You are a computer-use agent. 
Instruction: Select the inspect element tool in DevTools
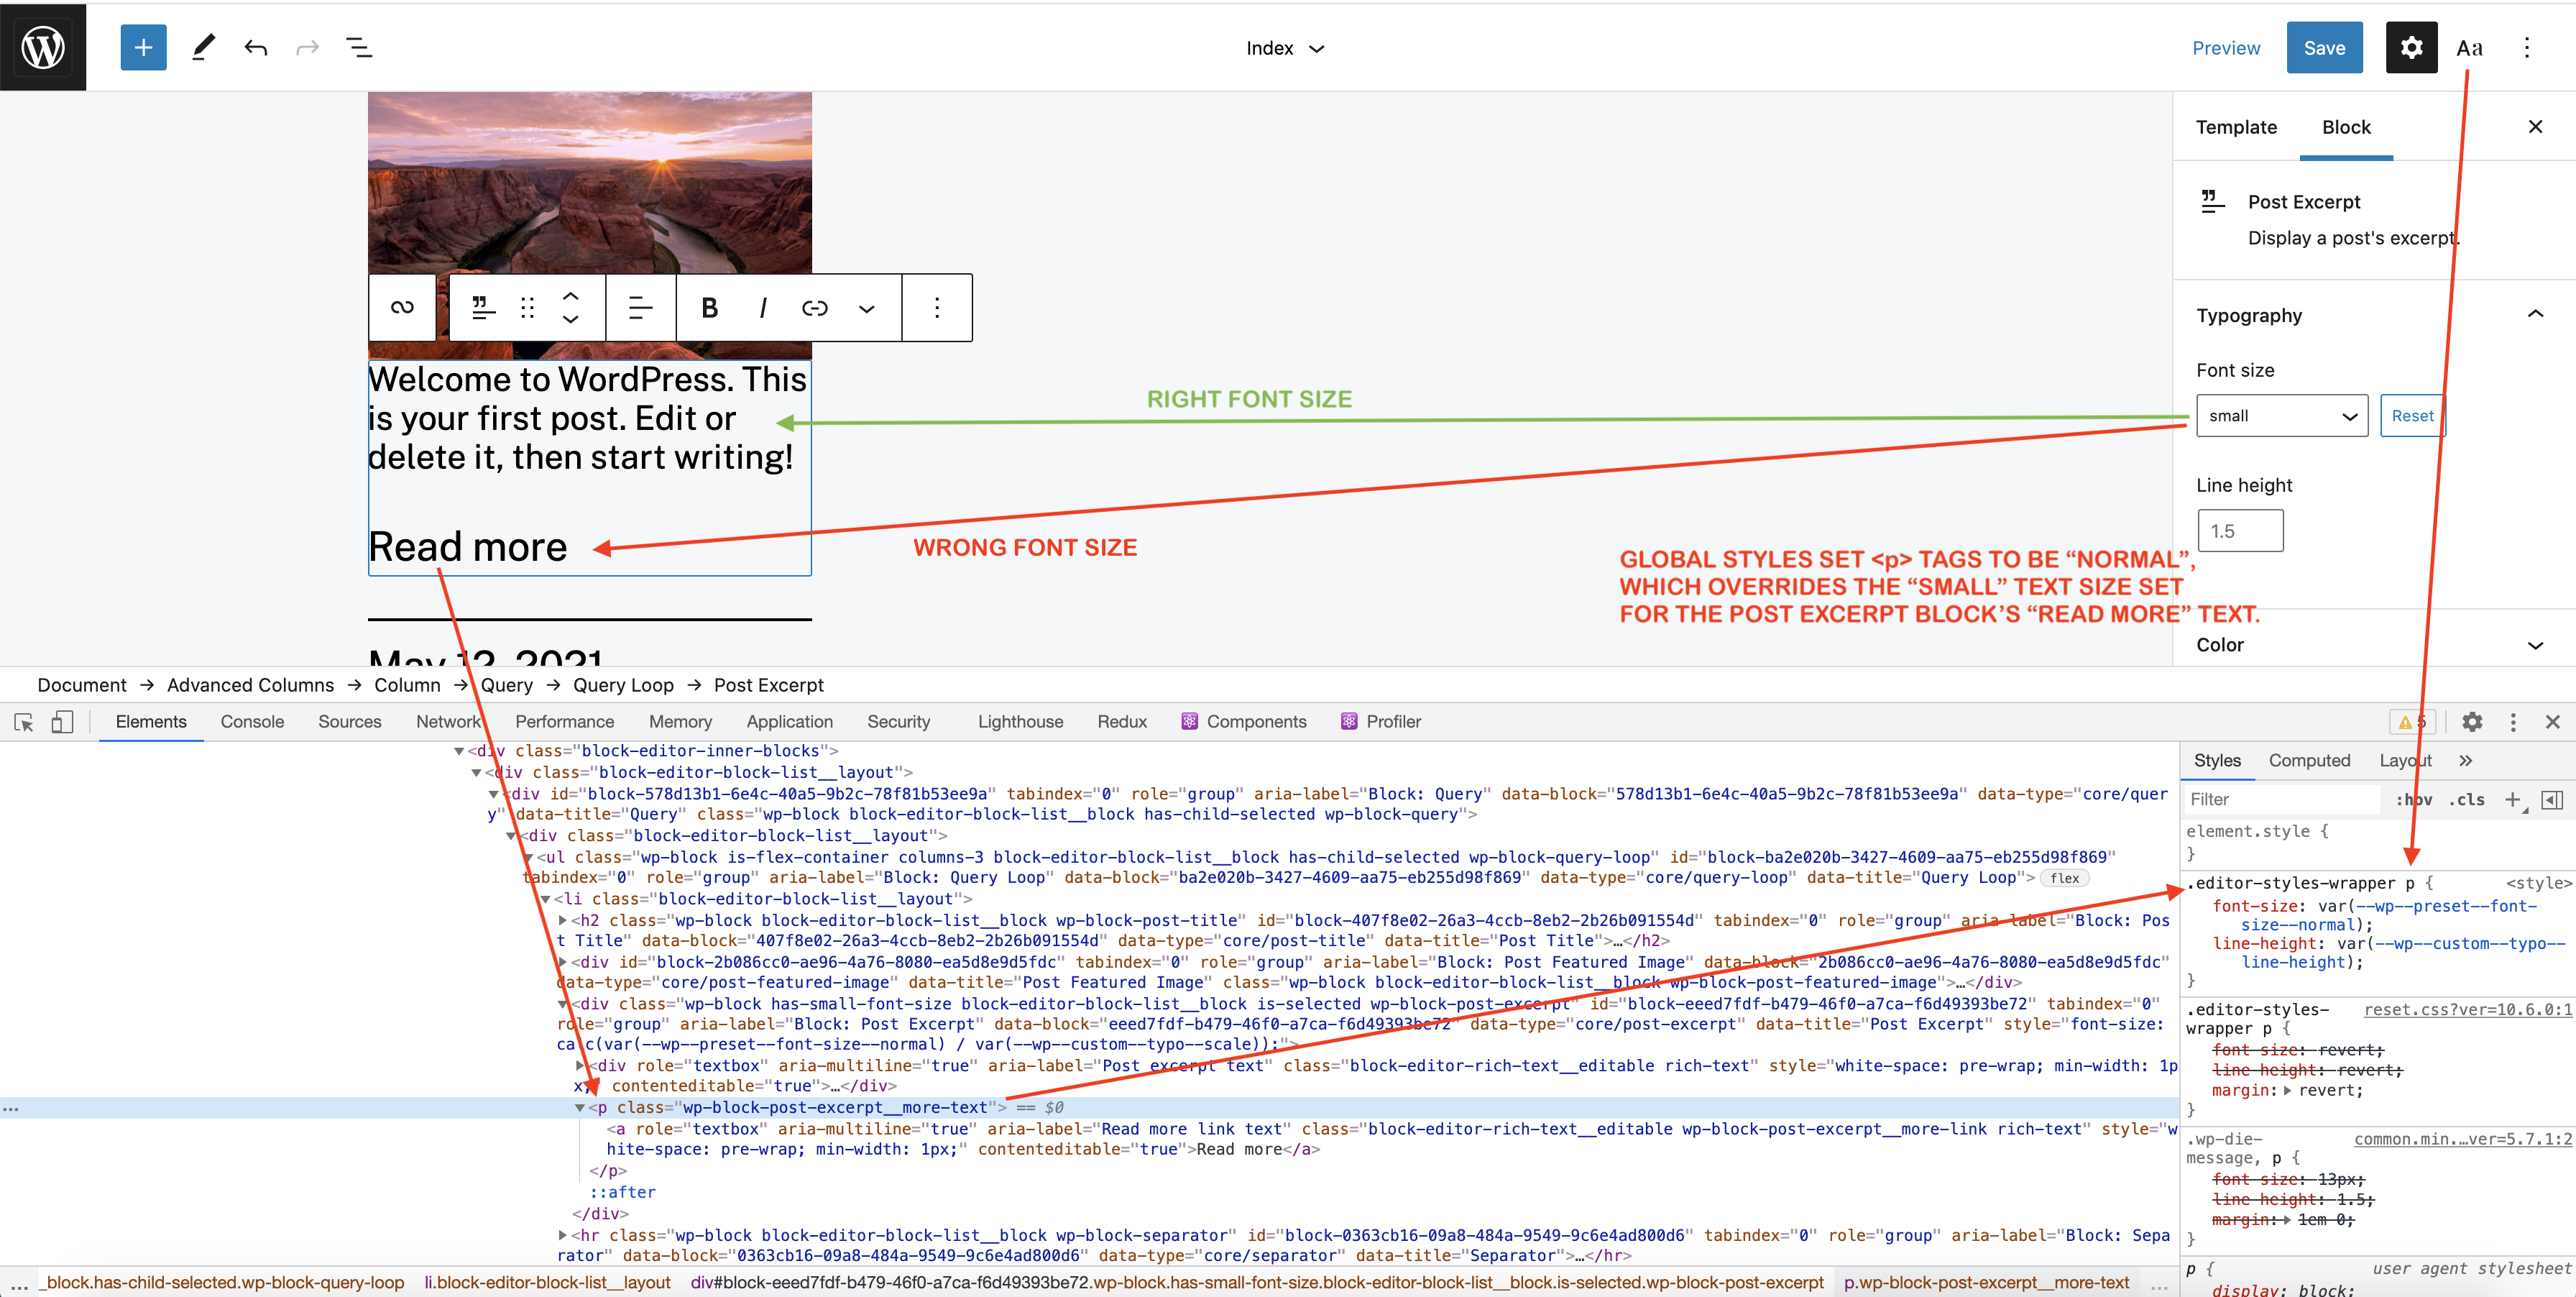coord(23,721)
